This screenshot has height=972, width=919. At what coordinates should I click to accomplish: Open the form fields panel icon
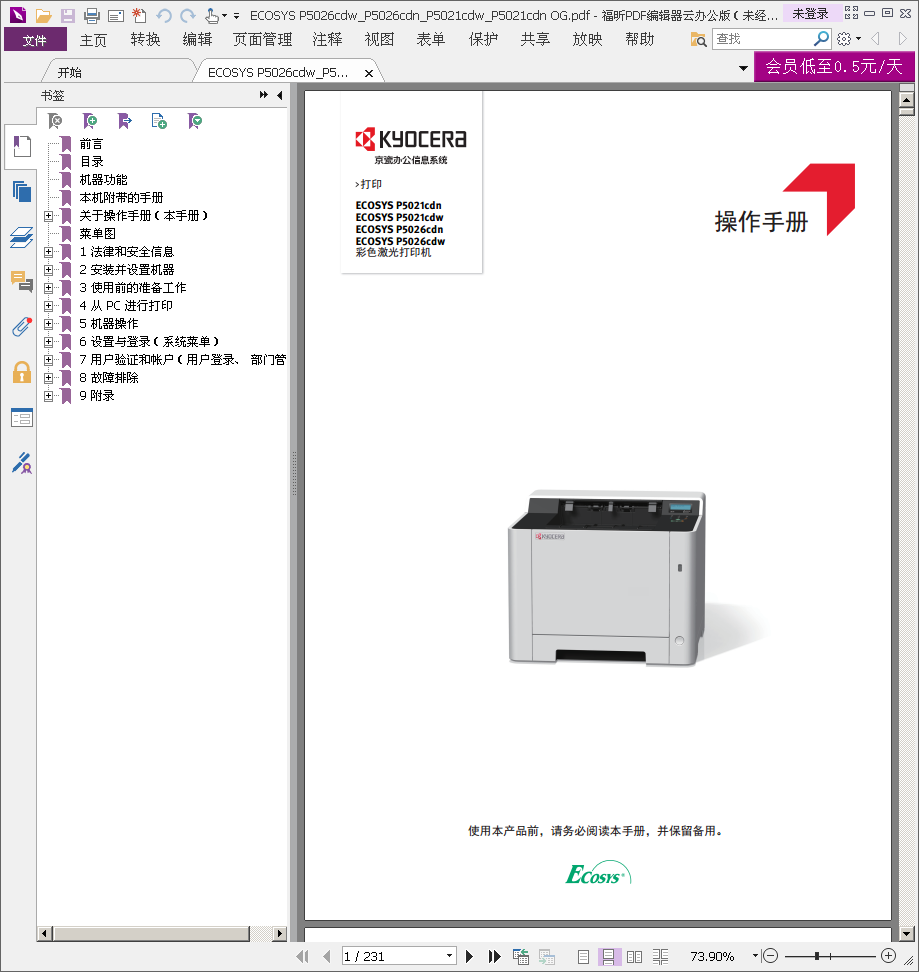coord(22,417)
